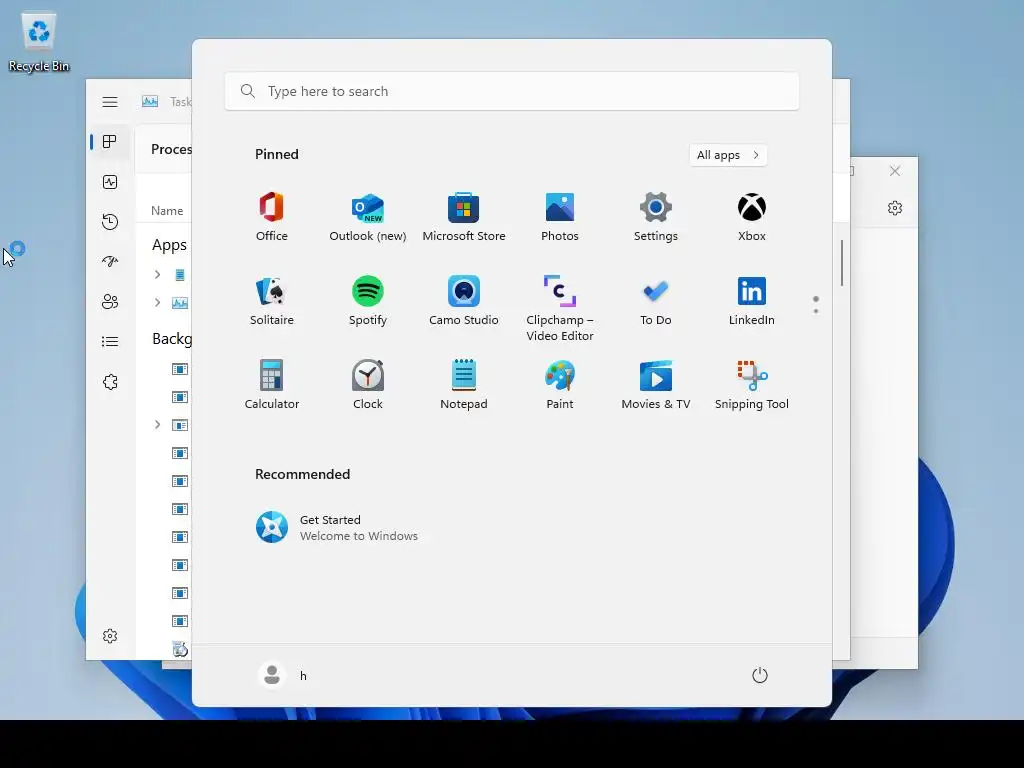Open Clipchamp Video Editor
Image resolution: width=1024 pixels, height=768 pixels.
560,308
